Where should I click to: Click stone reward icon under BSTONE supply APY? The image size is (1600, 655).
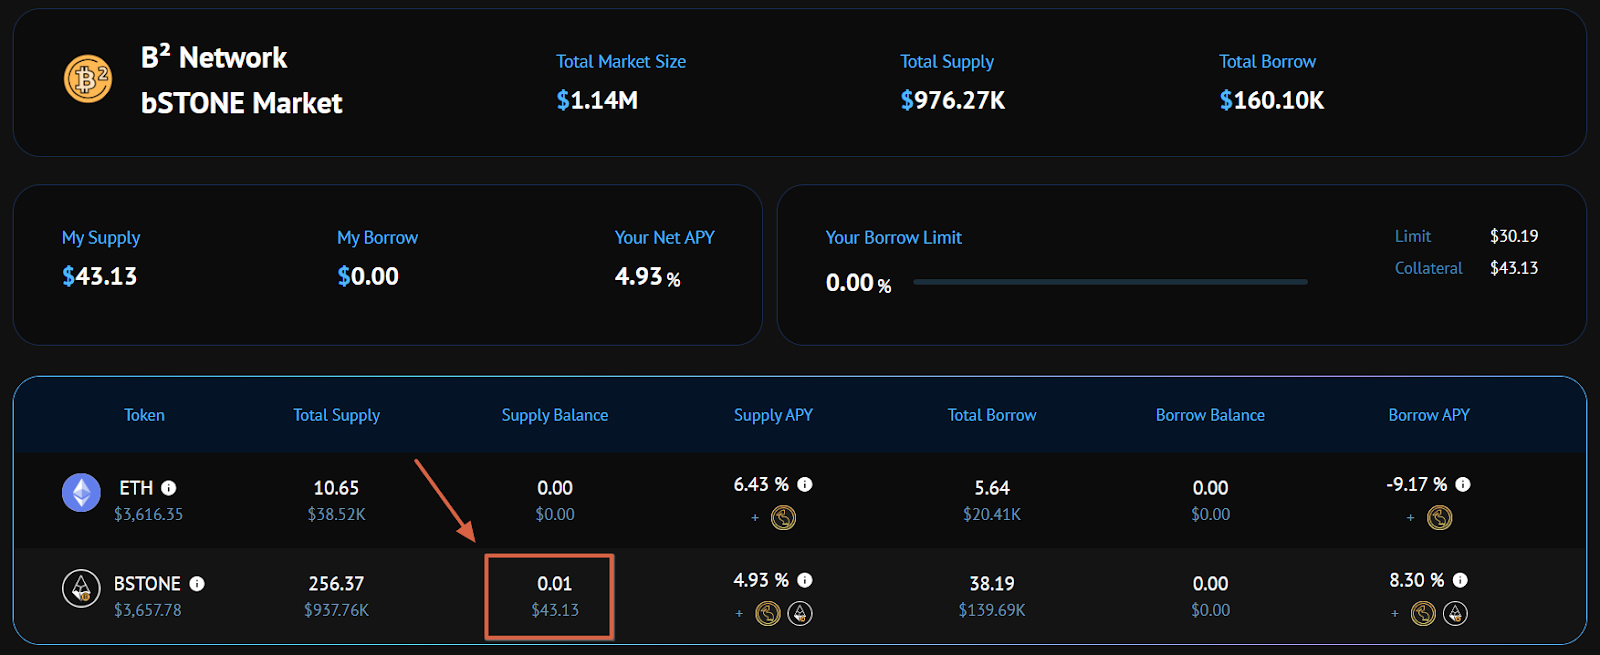click(800, 613)
